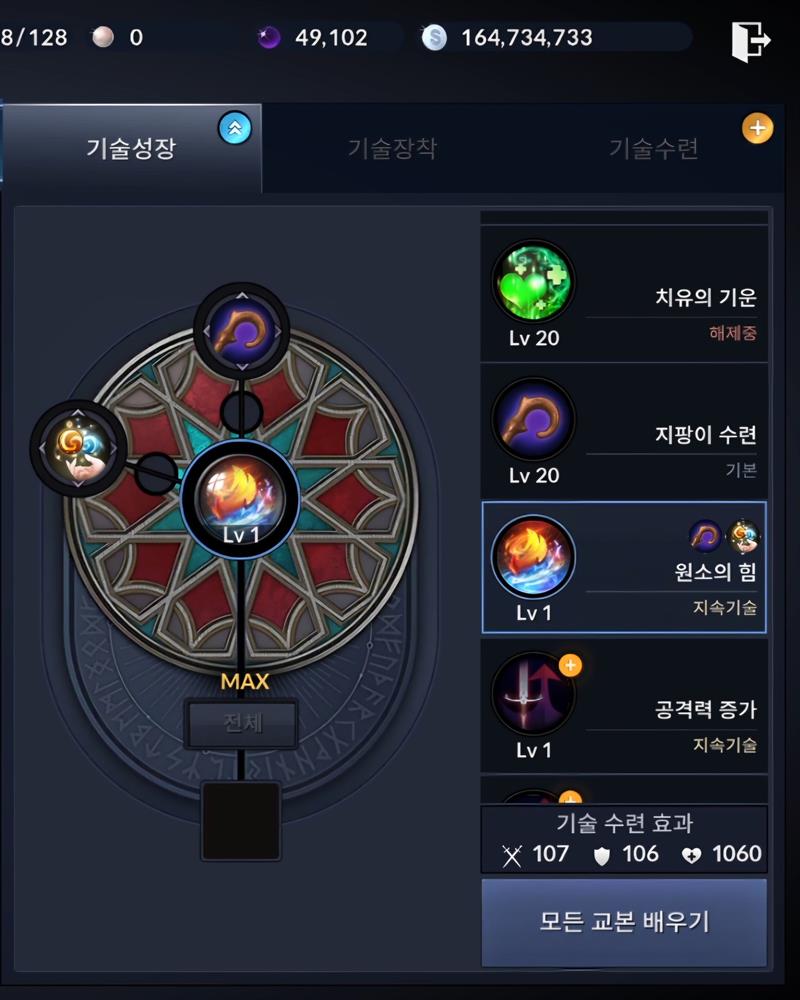This screenshot has height=1000, width=800.
Task: Click the yellow plus on 기술수련 tab
Action: pyautogui.click(x=757, y=128)
